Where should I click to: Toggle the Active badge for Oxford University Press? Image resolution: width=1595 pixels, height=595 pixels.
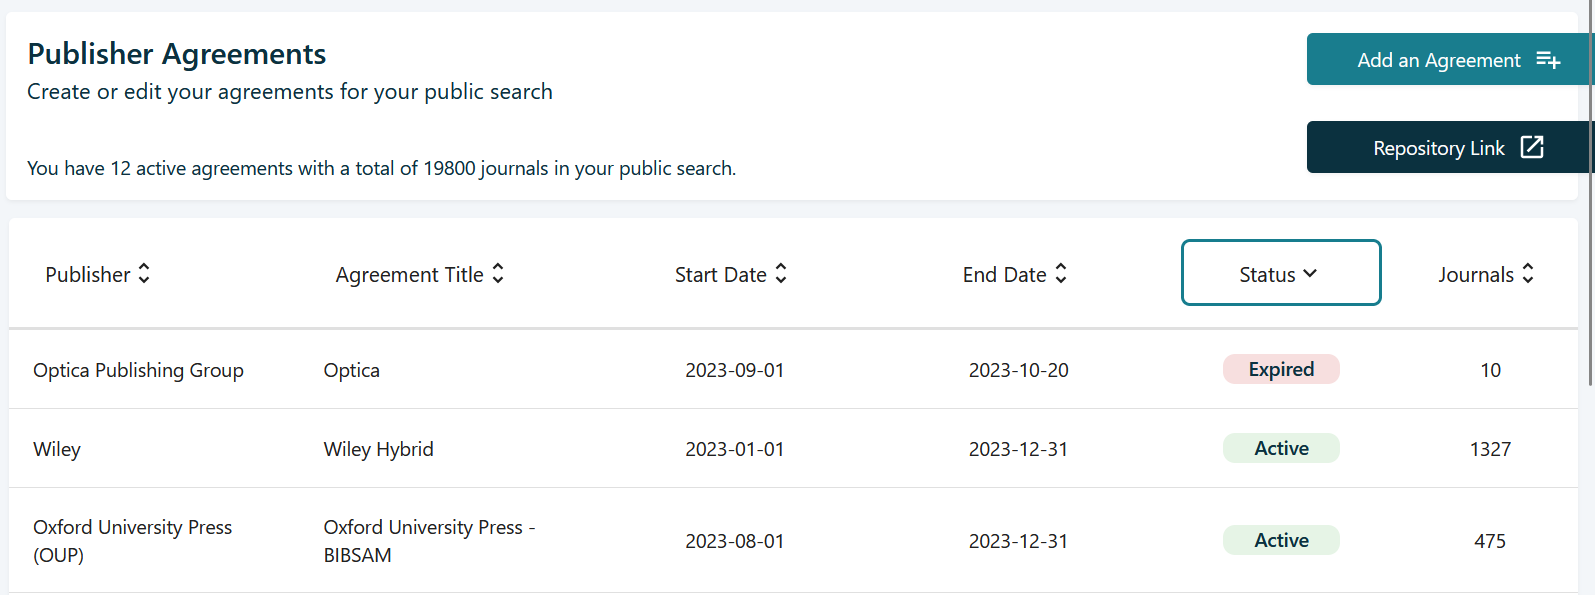(1281, 540)
